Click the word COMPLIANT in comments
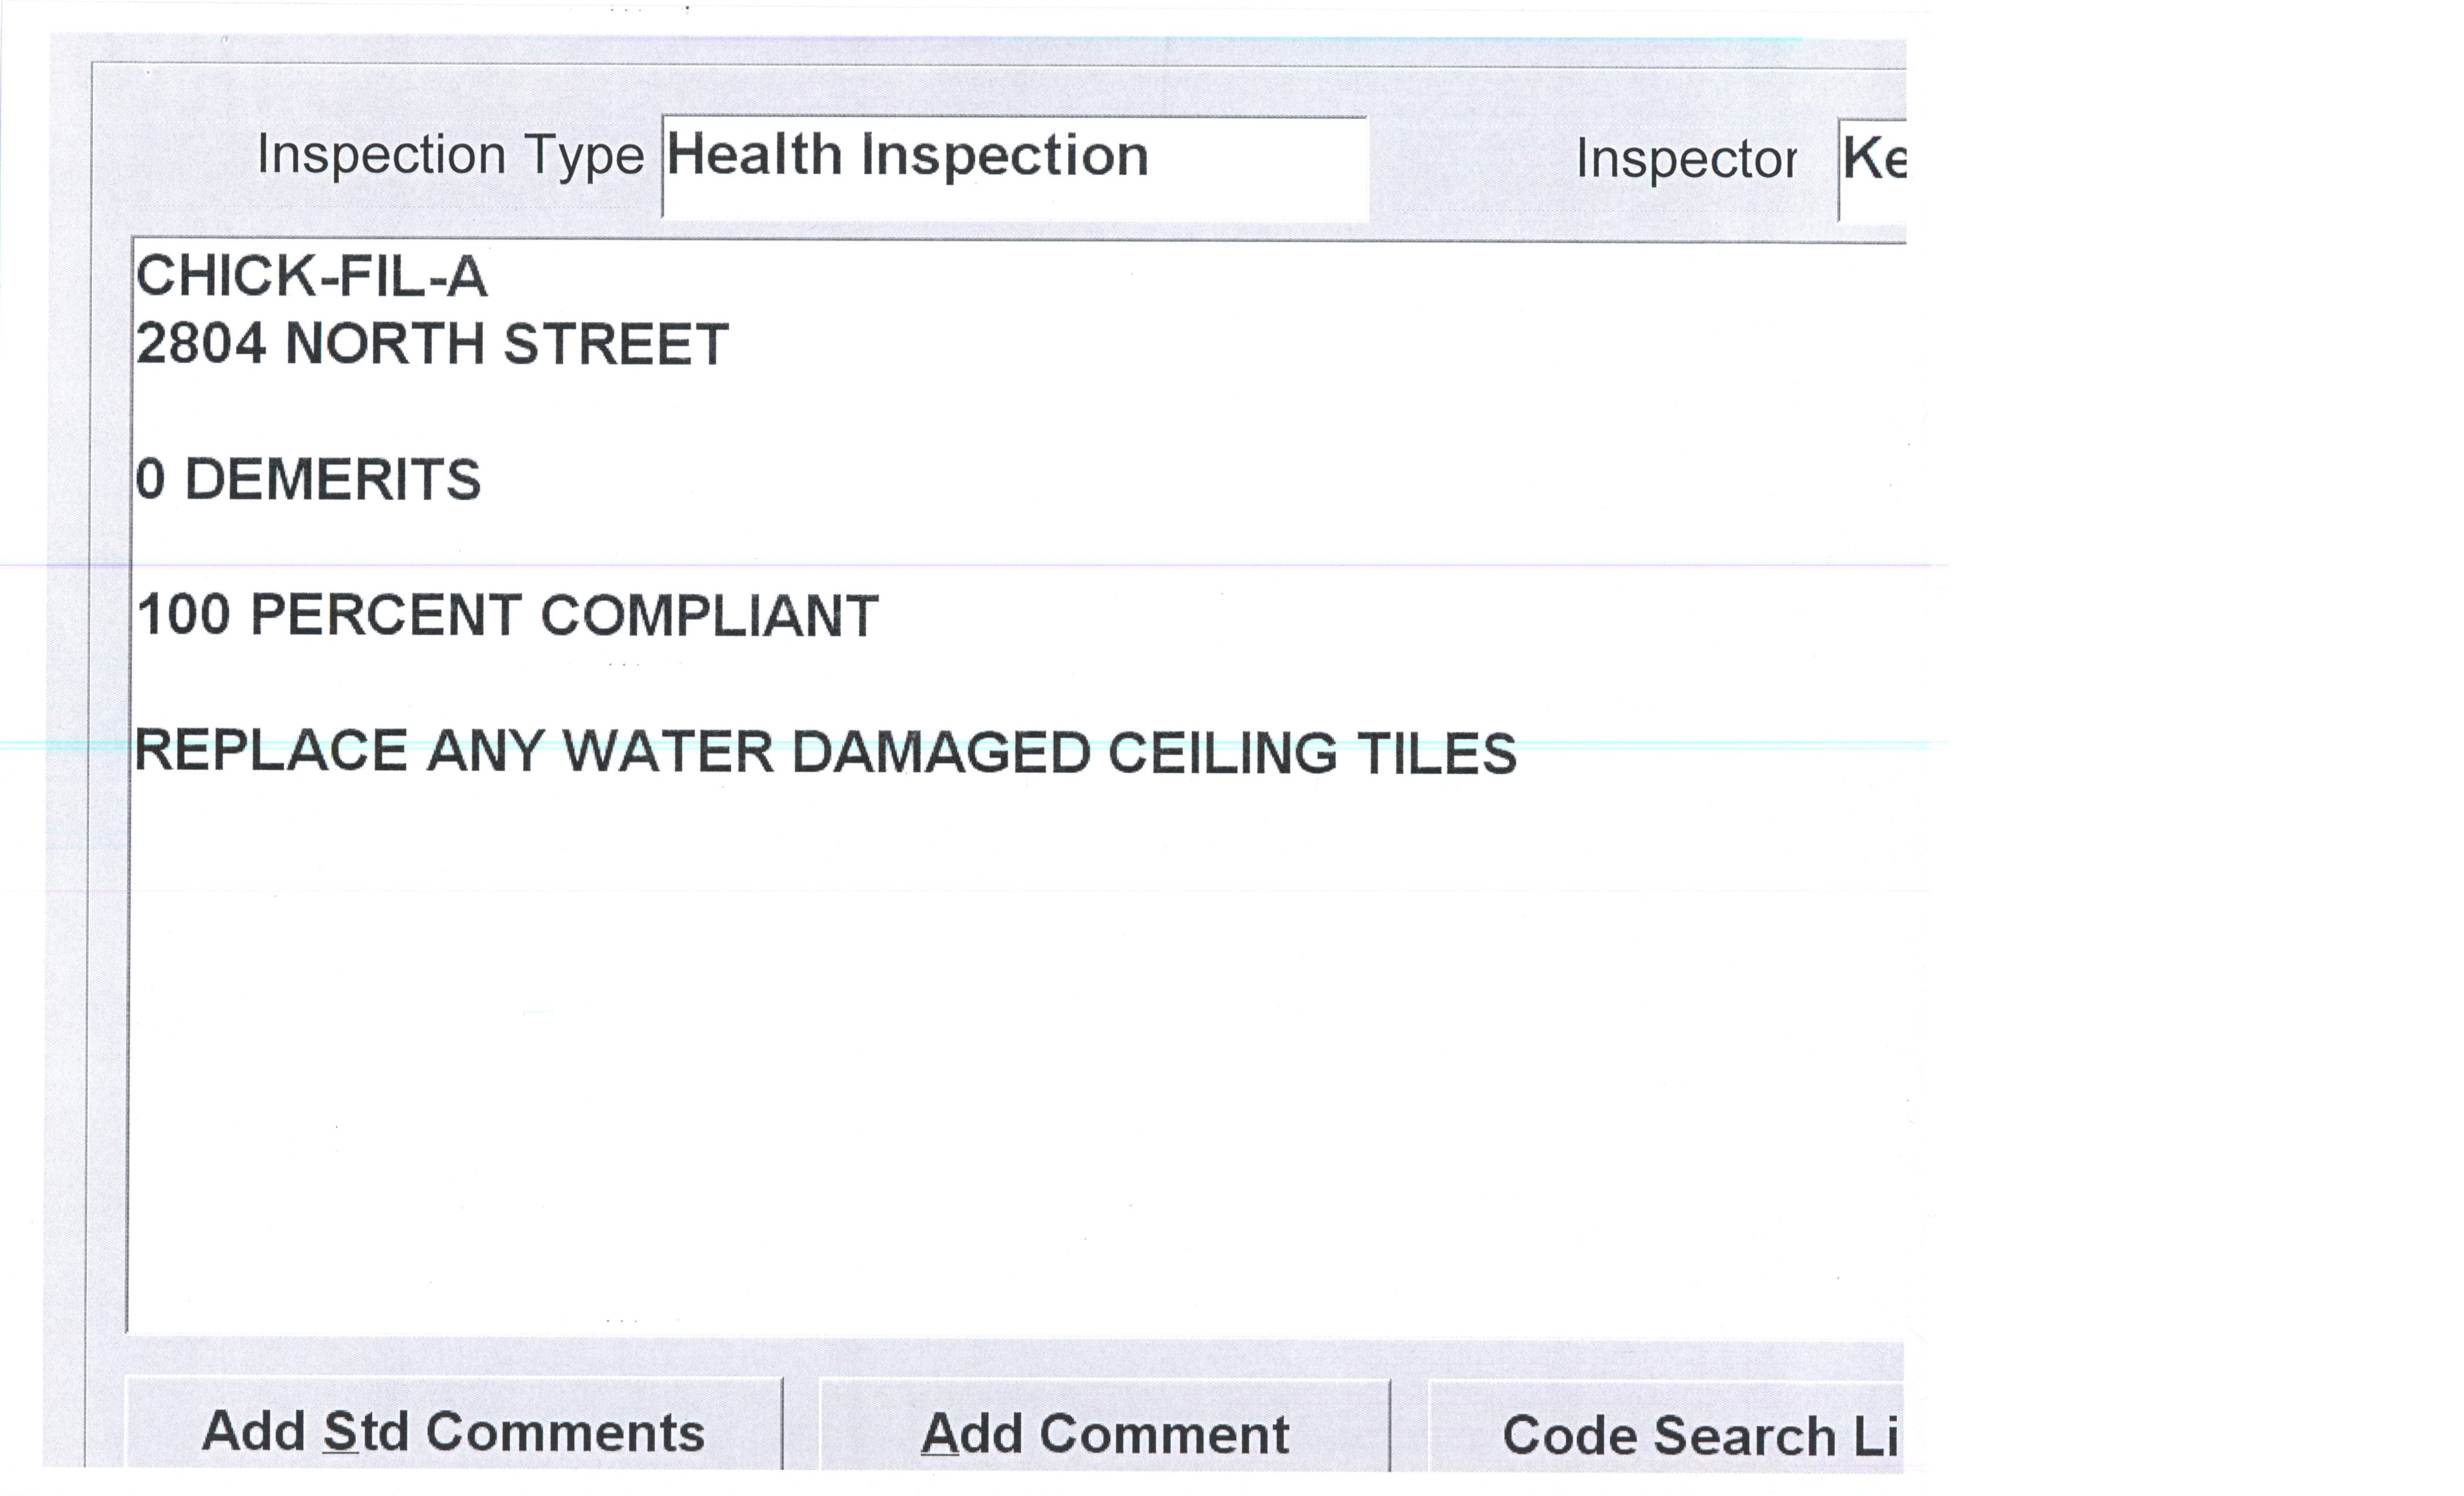 [x=709, y=615]
